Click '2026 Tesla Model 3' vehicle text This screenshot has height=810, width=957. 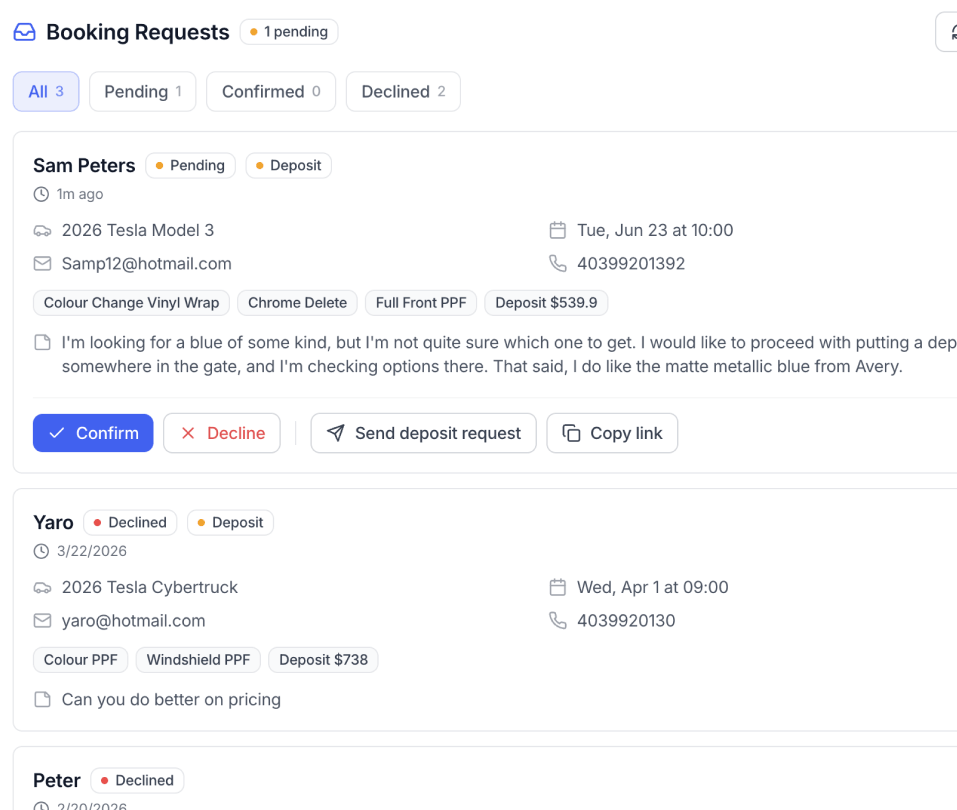click(138, 230)
